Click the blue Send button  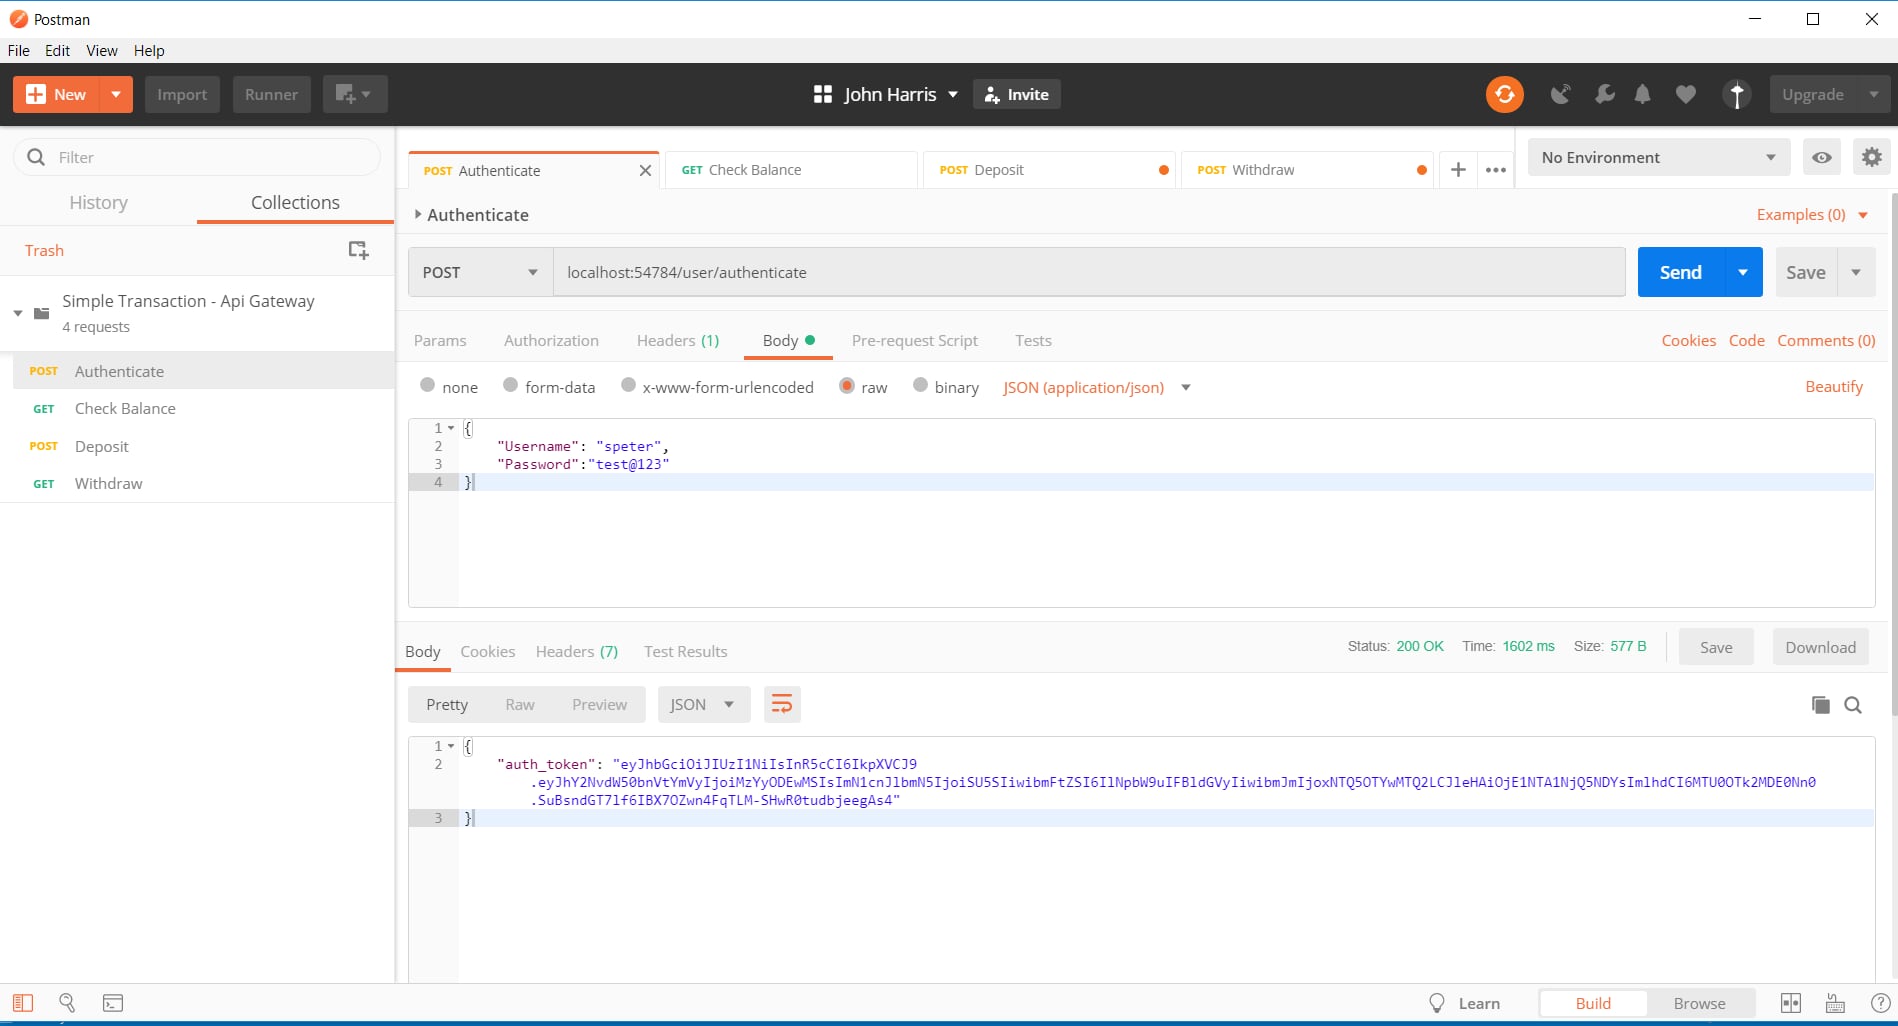1681,272
